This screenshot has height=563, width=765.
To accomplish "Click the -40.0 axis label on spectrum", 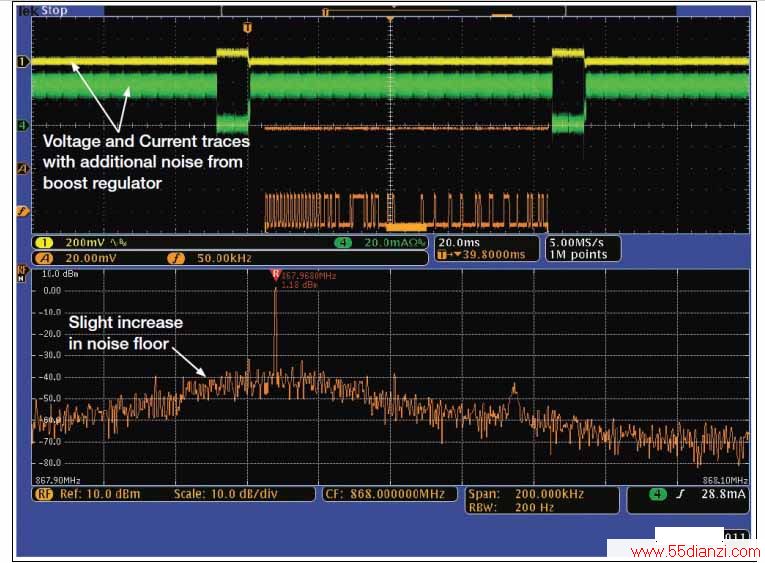I will click(51, 377).
